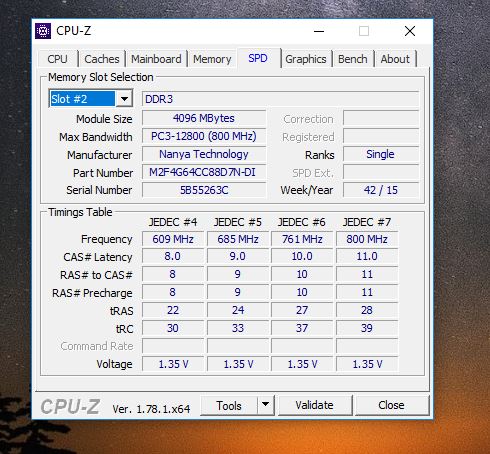Click the 800 MHz frequency cell
This screenshot has height=454, width=490.
(x=367, y=239)
